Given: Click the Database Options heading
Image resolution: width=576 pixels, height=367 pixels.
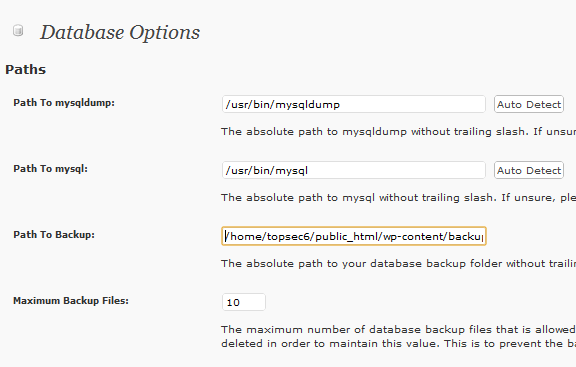Looking at the screenshot, I should (x=120, y=32).
